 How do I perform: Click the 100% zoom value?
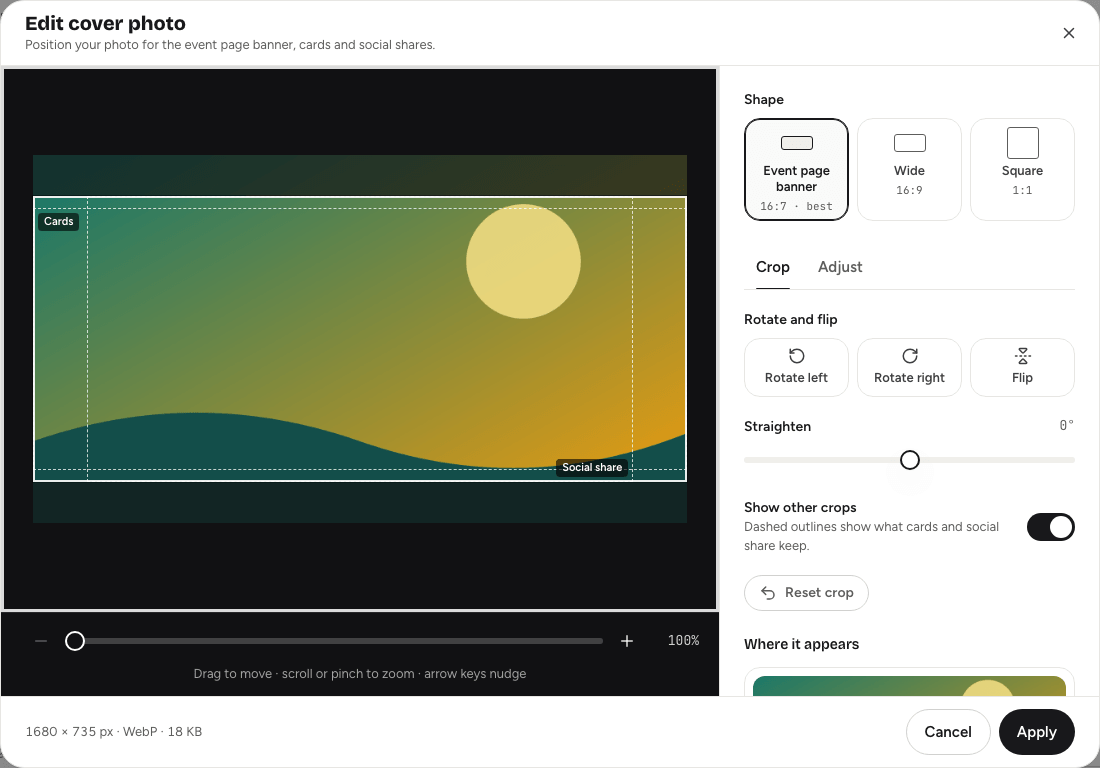[683, 641]
